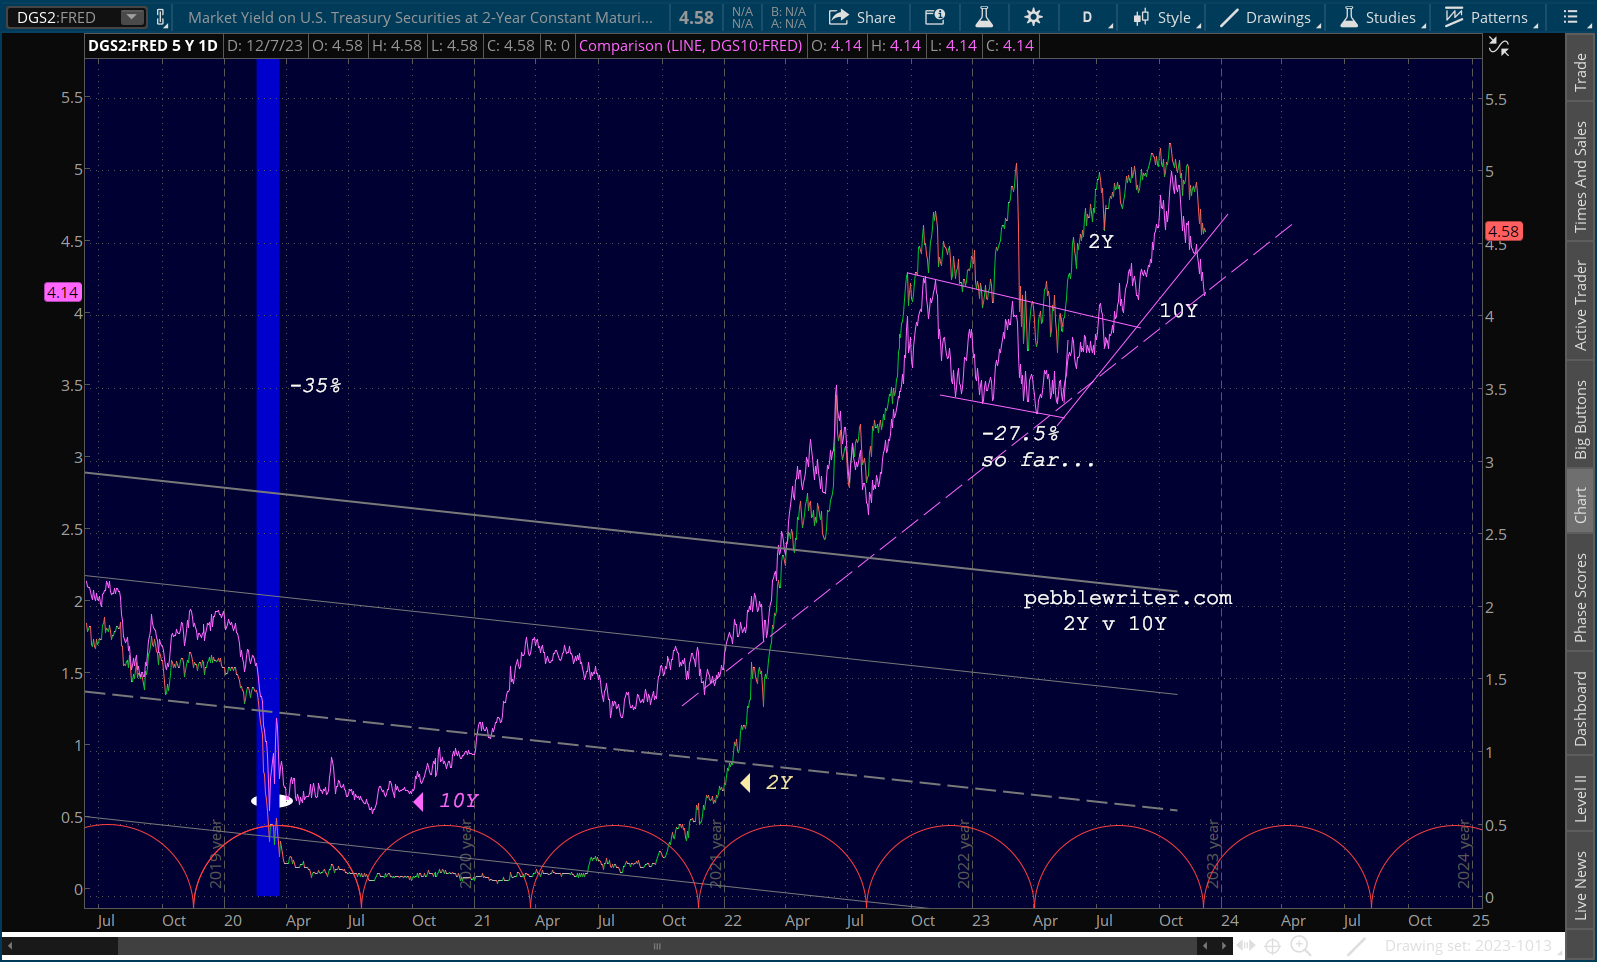Screen dimensions: 1597x962
Task: Click the 2Y arrow marker near 0.75
Action: coord(745,783)
